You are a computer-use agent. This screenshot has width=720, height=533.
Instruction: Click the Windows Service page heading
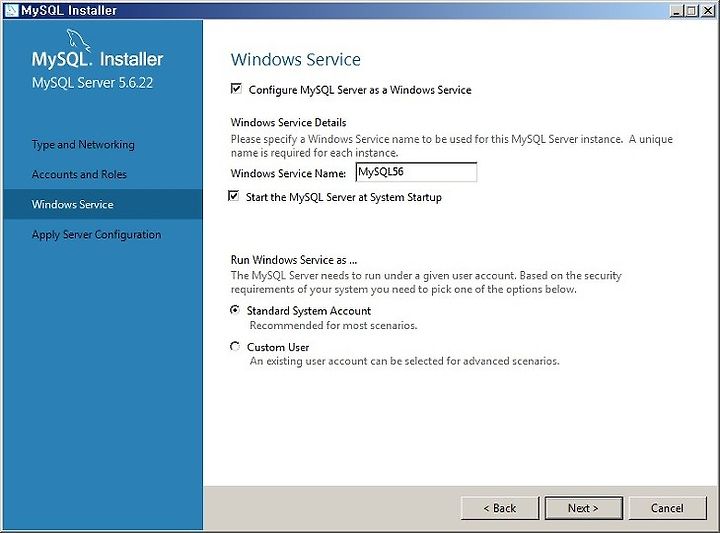pyautogui.click(x=296, y=60)
